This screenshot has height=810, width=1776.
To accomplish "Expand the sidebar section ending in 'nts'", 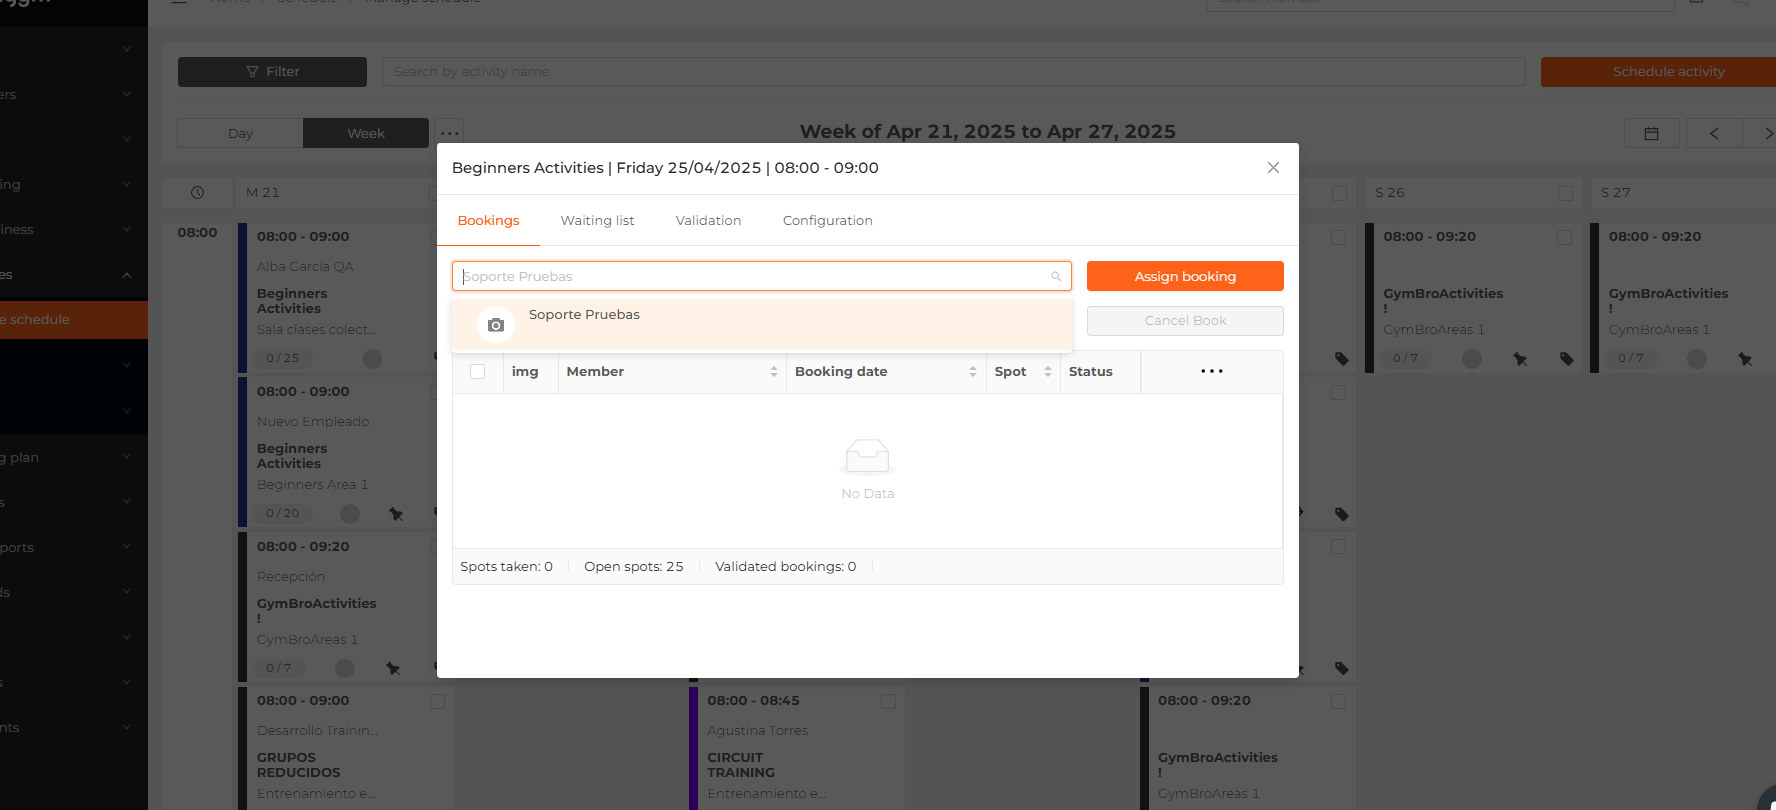I will [x=126, y=728].
